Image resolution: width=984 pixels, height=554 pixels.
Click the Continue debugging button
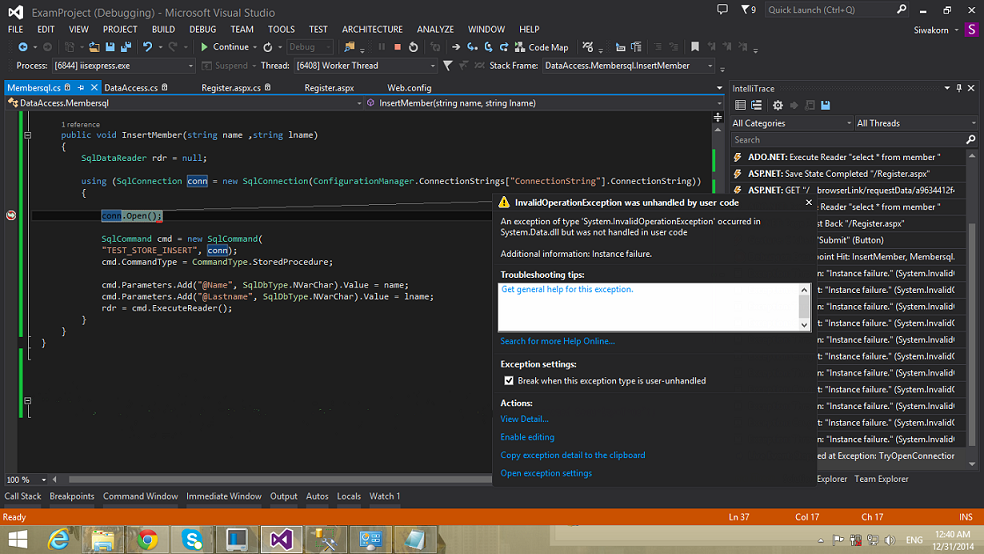225,47
